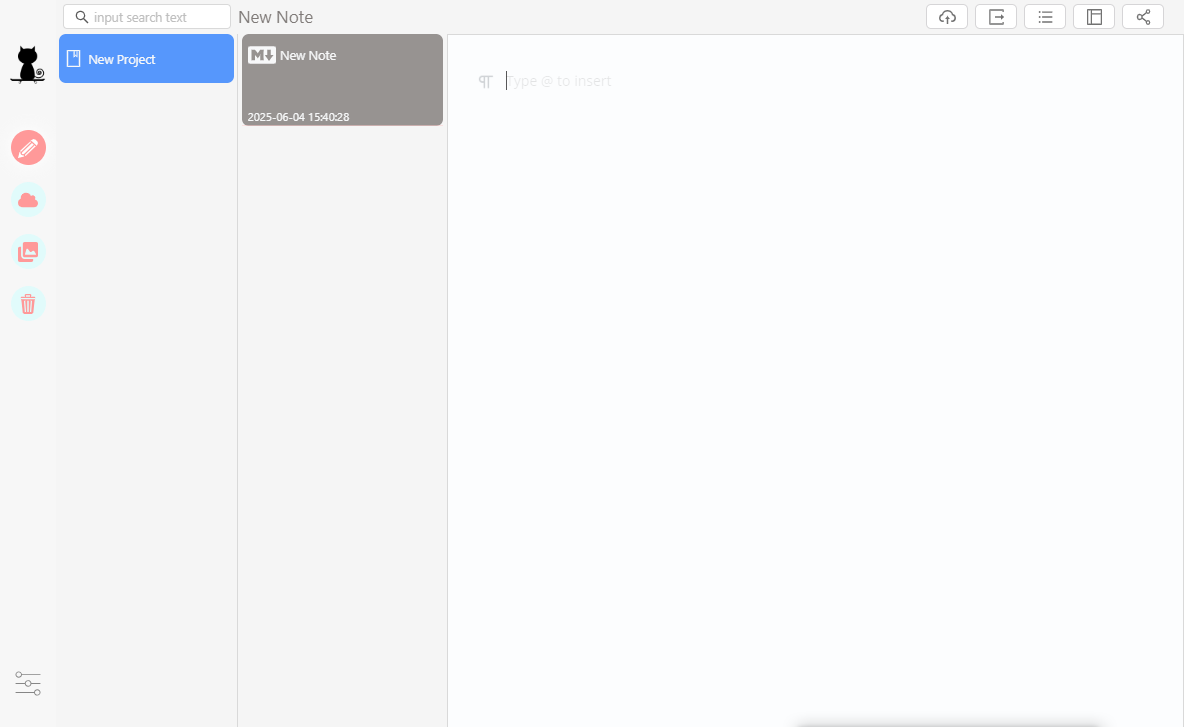
Task: Click the black cat logo icon
Action: (28, 65)
